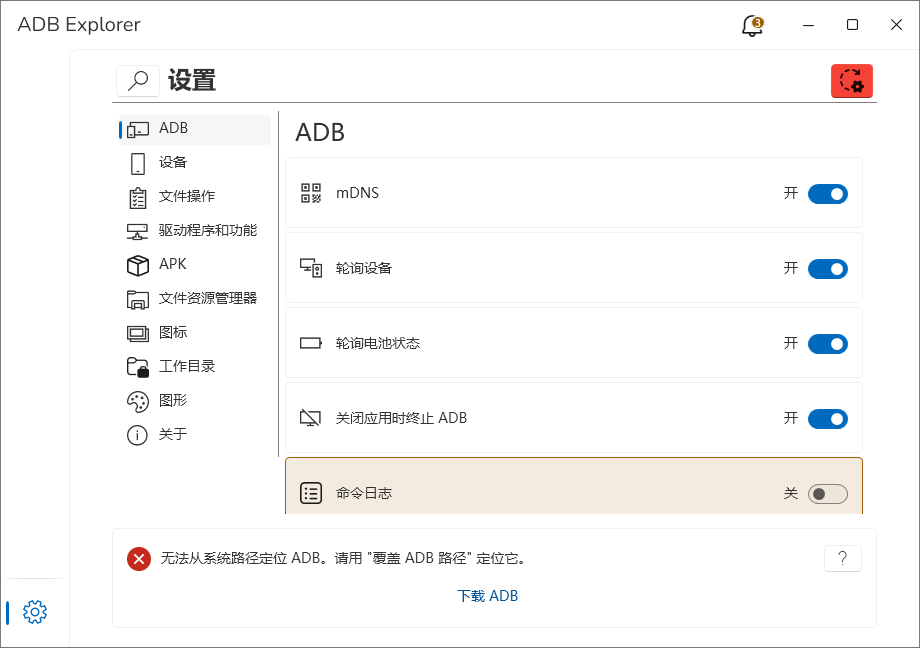
Task: Select the 文件资源管理器 category
Action: [195, 299]
